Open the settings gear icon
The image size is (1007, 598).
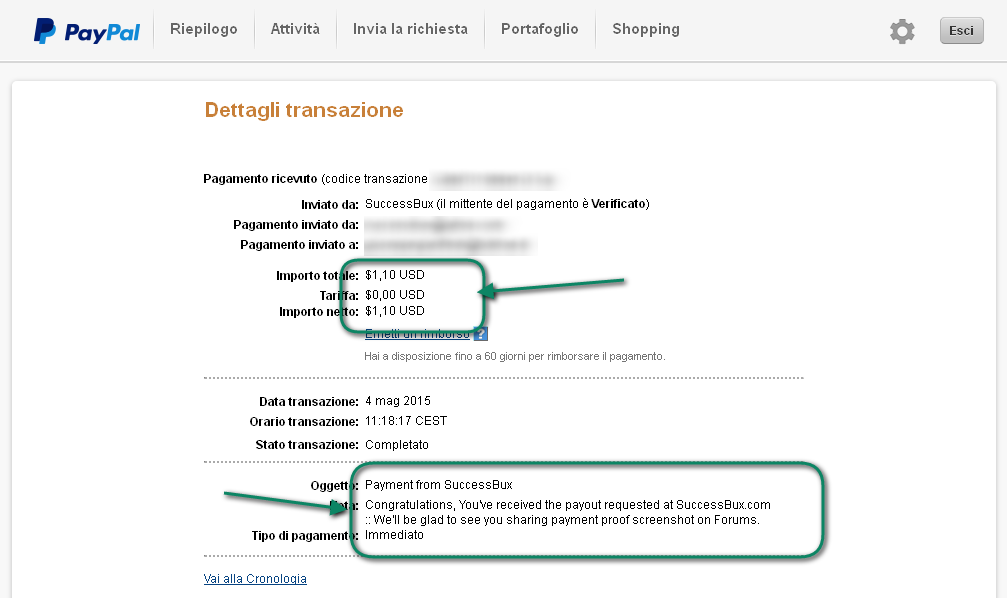pos(902,31)
